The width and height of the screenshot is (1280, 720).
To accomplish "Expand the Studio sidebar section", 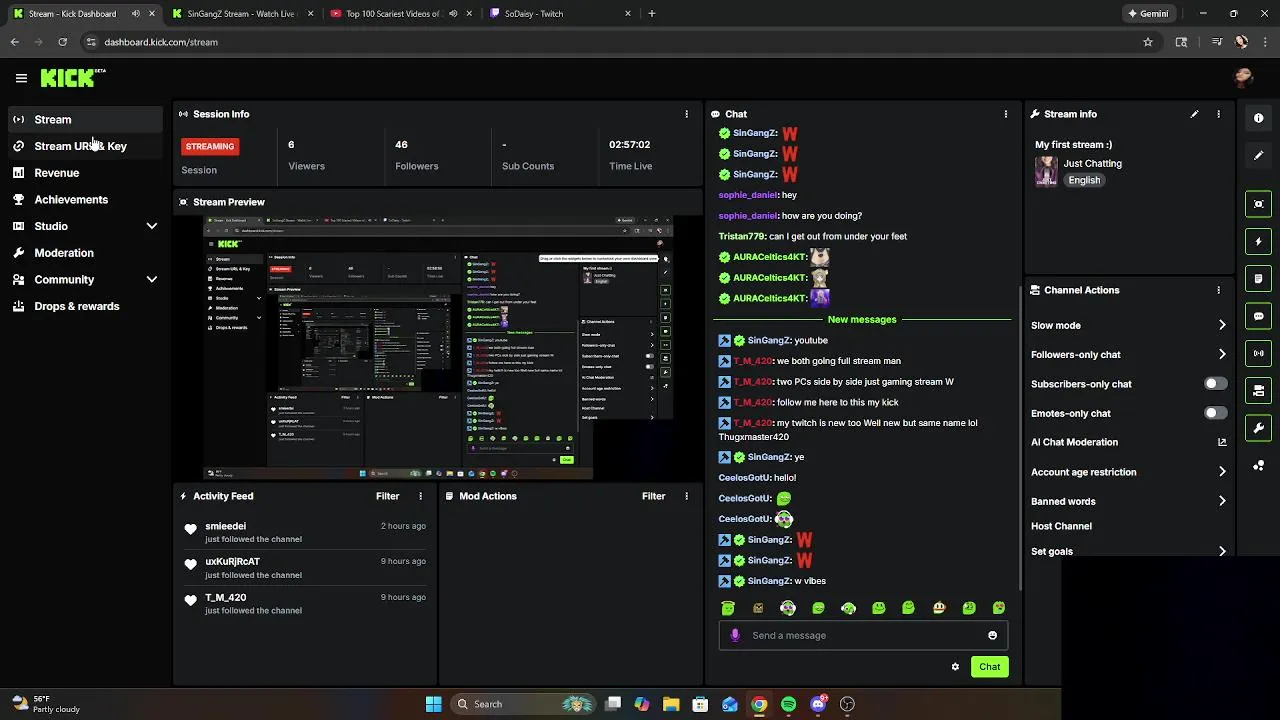I will coord(152,226).
